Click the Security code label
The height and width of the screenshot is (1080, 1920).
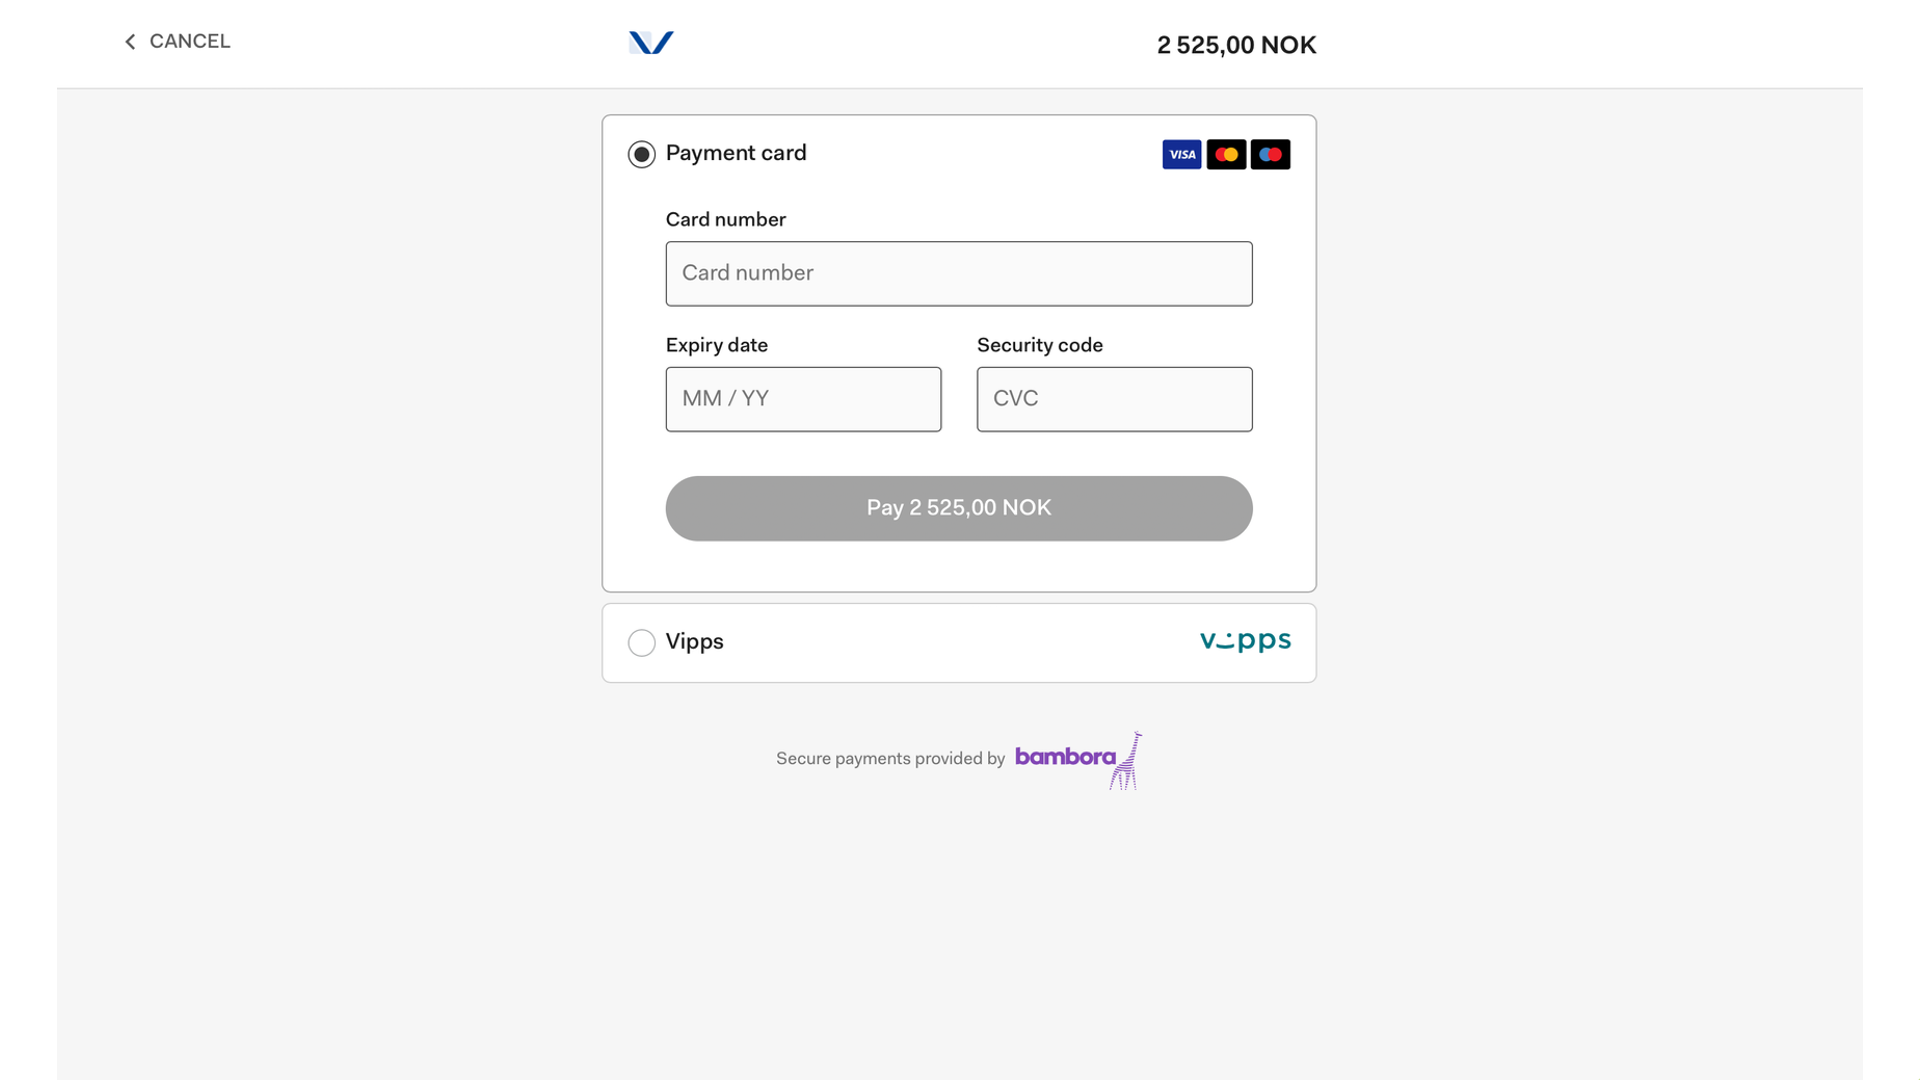(x=1039, y=345)
